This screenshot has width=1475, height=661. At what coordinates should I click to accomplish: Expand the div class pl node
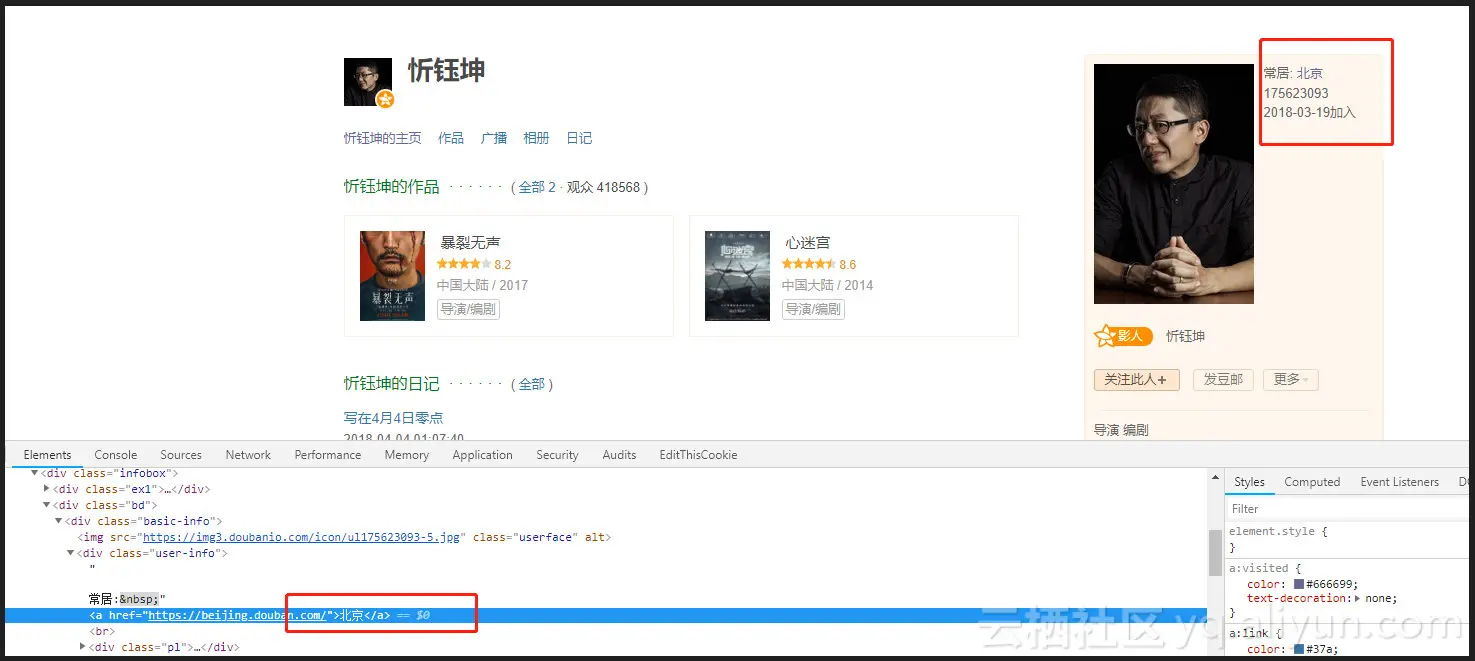(83, 647)
